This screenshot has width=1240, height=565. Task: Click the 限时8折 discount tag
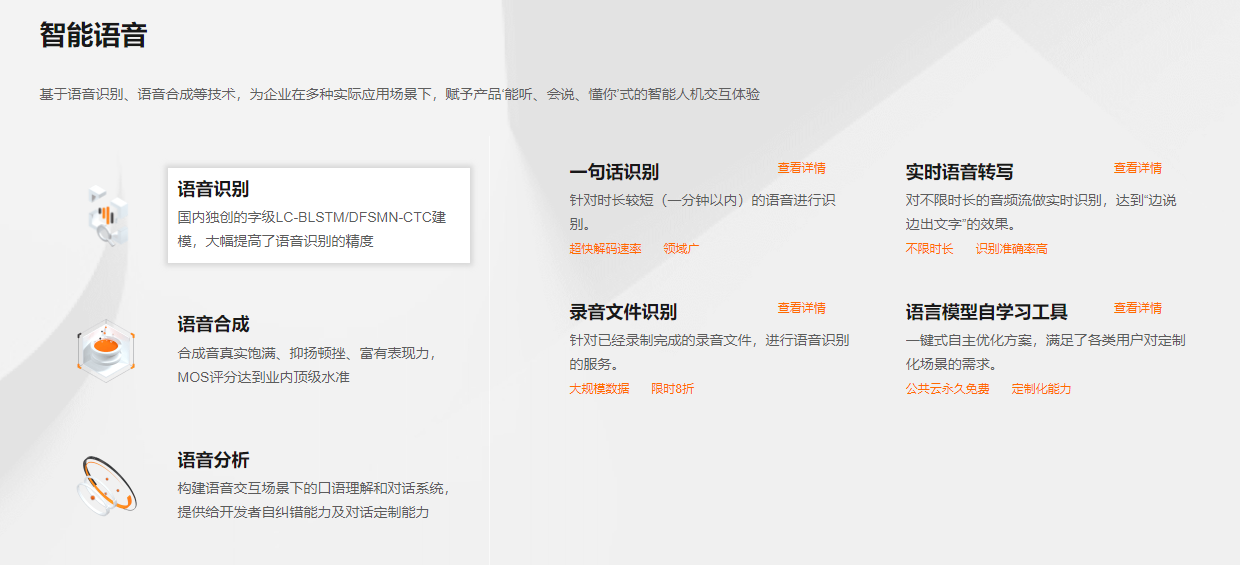(672, 388)
